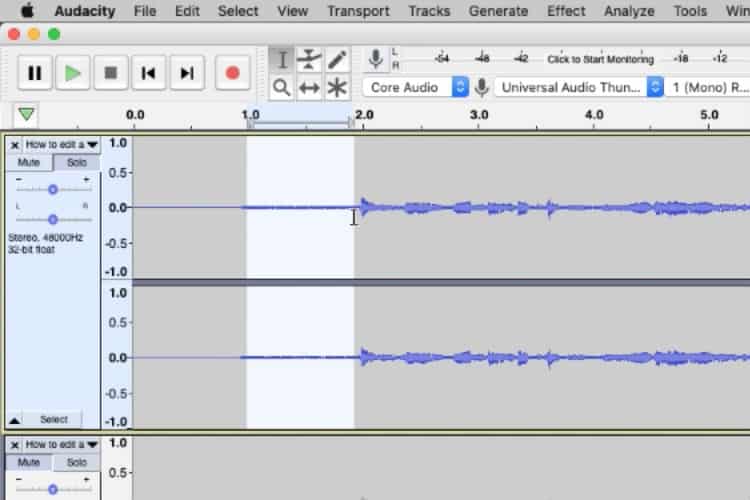
Task: Open the Apple menu
Action: [27, 11]
